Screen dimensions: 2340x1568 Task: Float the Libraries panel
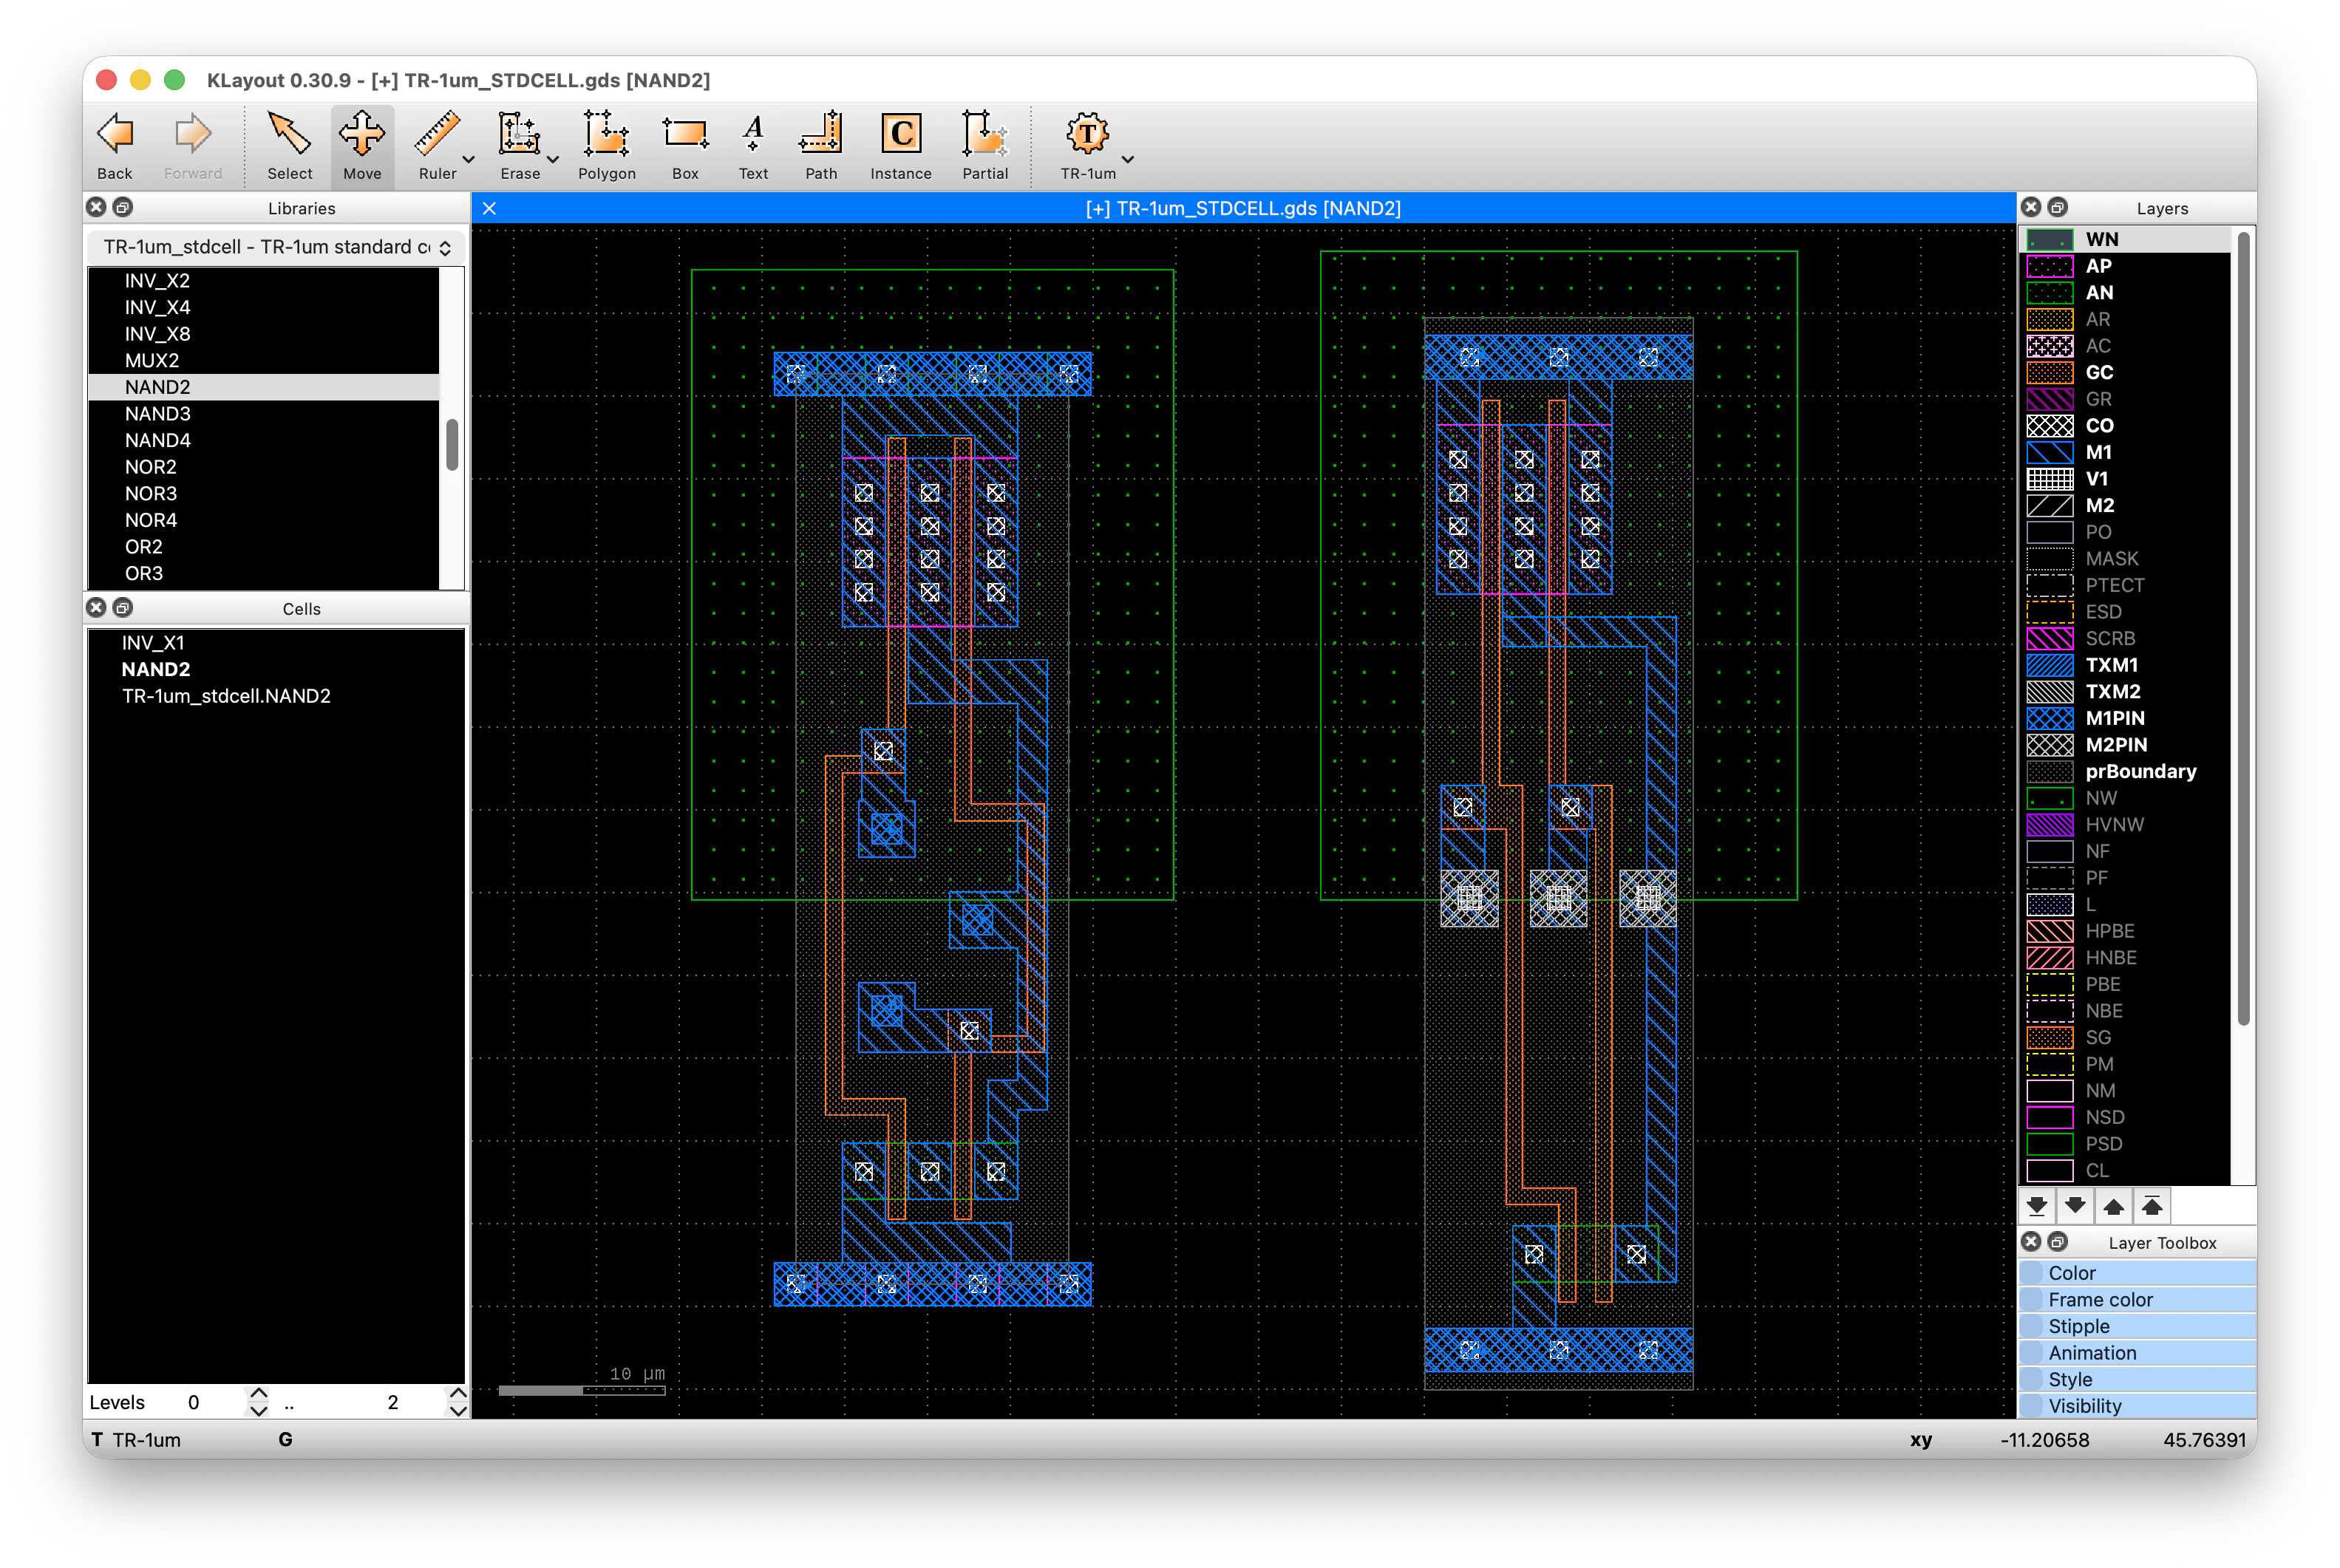(x=123, y=207)
